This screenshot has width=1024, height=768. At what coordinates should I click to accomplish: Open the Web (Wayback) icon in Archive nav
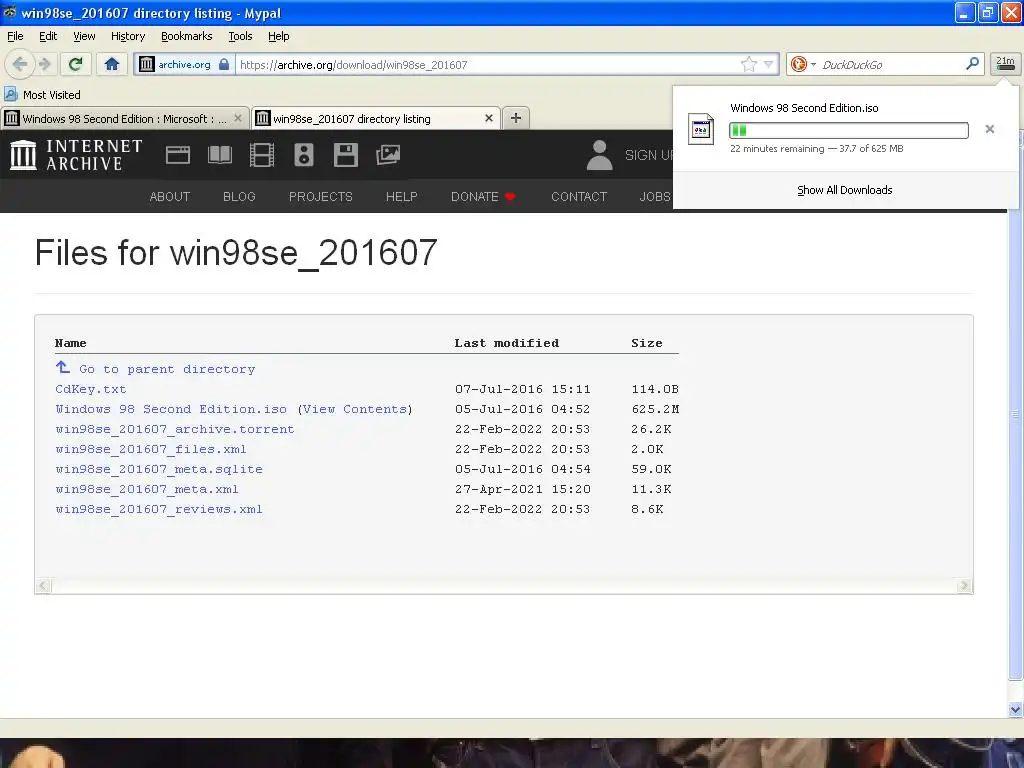tap(178, 155)
